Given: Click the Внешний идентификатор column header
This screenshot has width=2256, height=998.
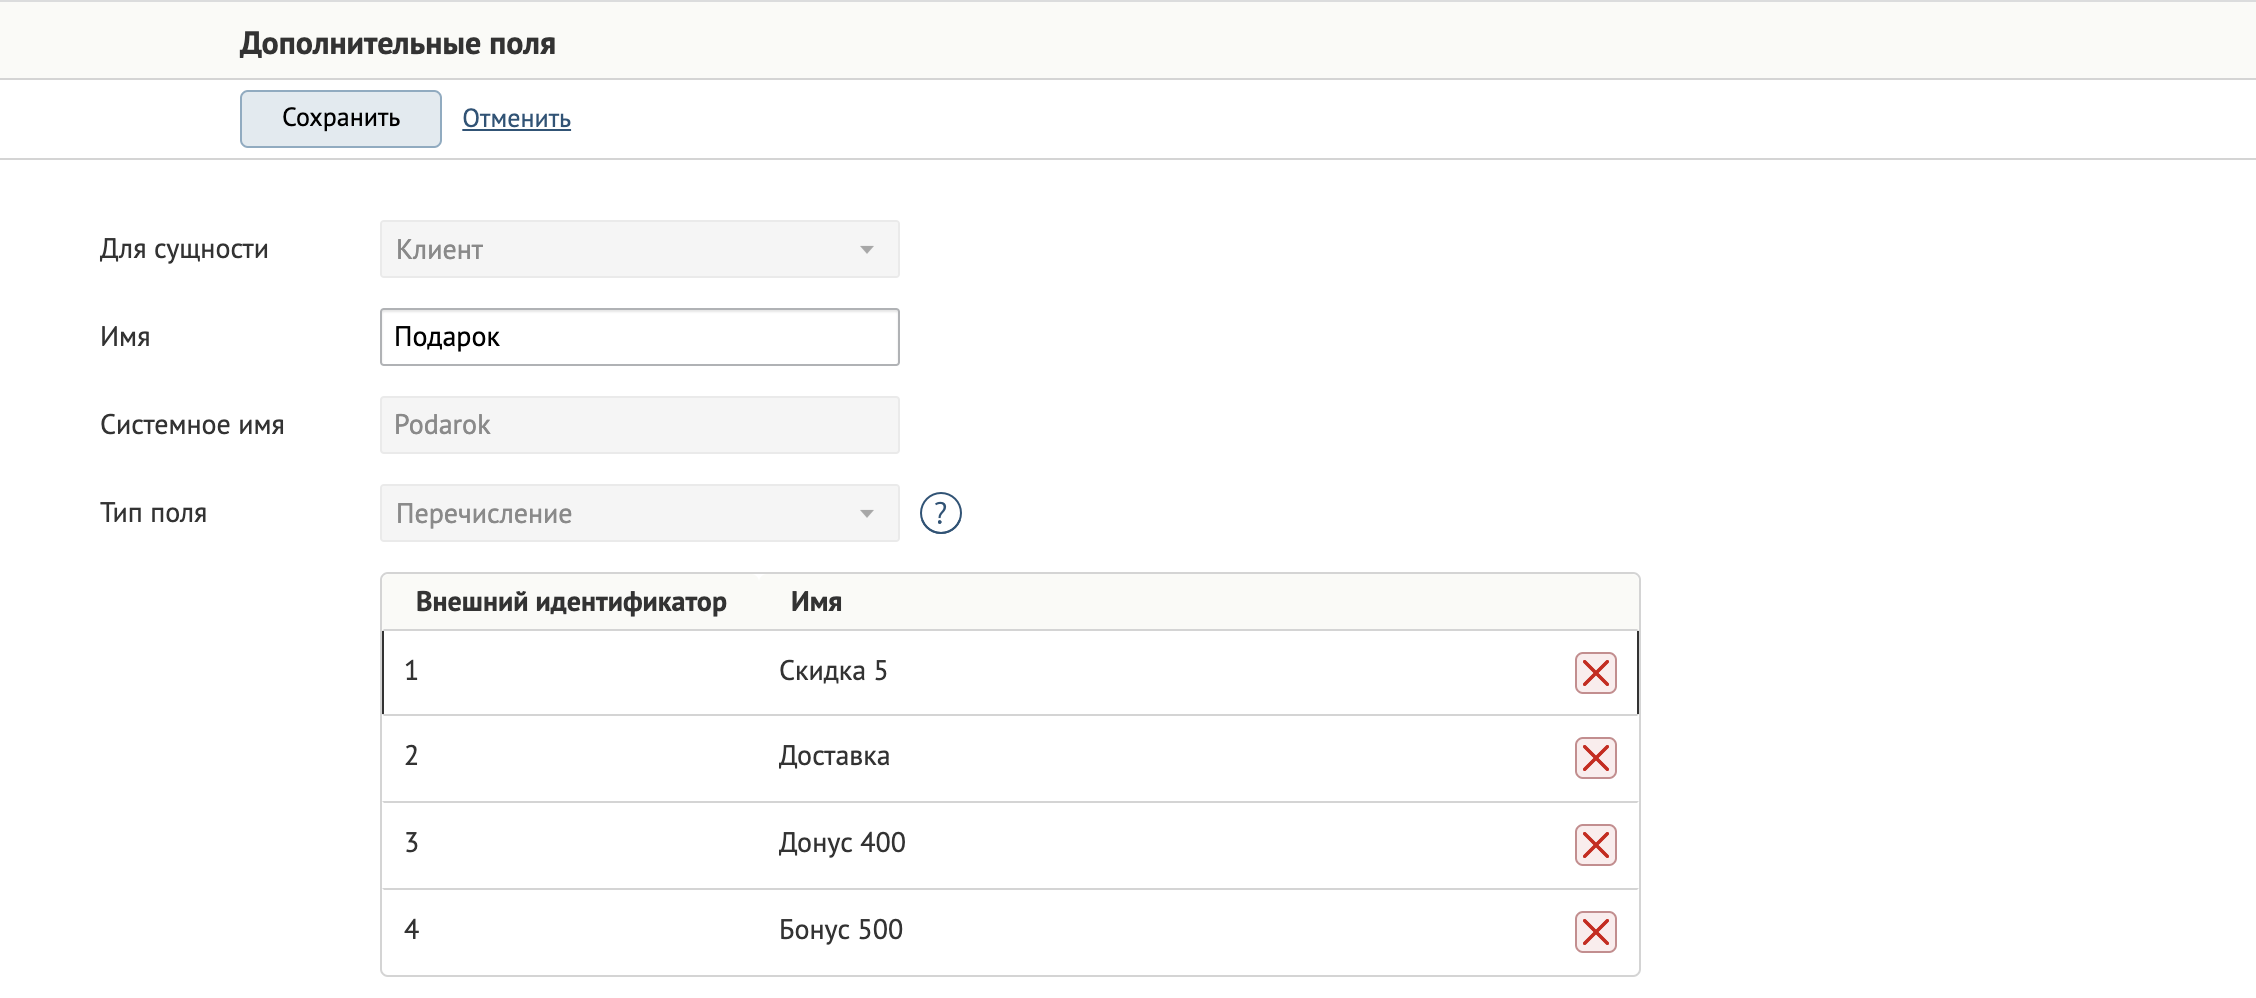Looking at the screenshot, I should (571, 602).
